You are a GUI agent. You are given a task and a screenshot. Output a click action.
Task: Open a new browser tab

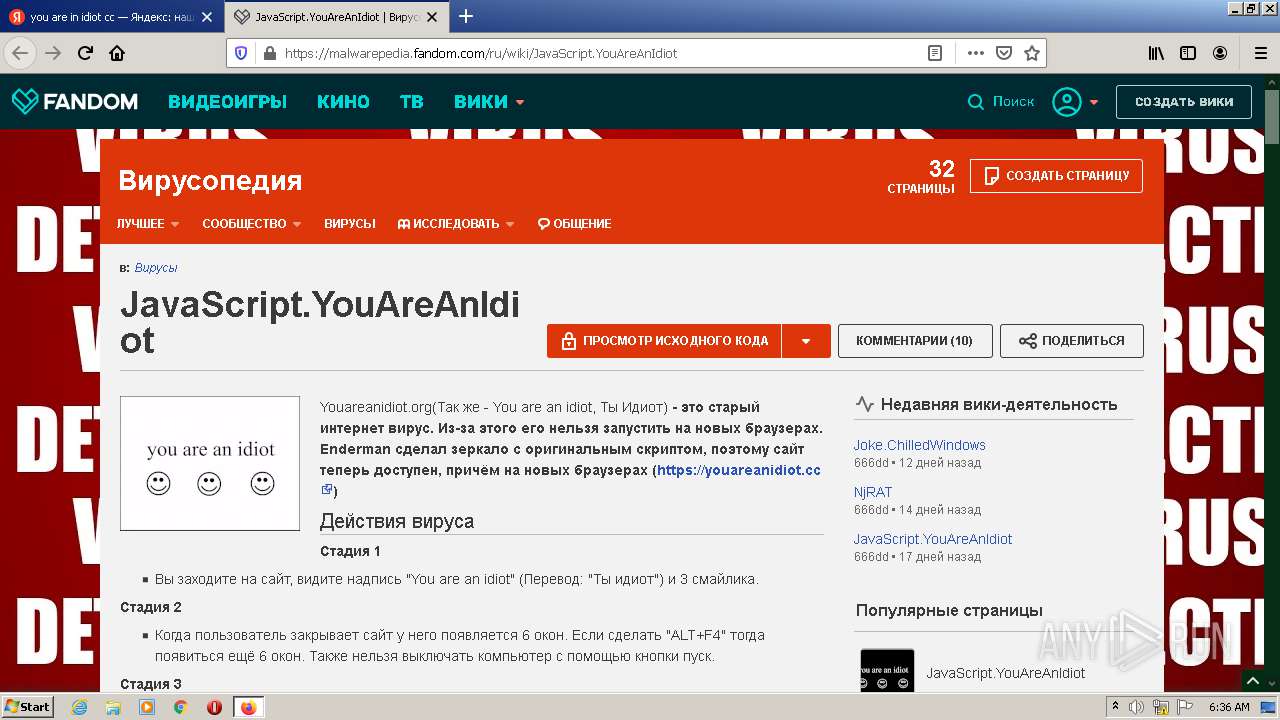point(466,16)
